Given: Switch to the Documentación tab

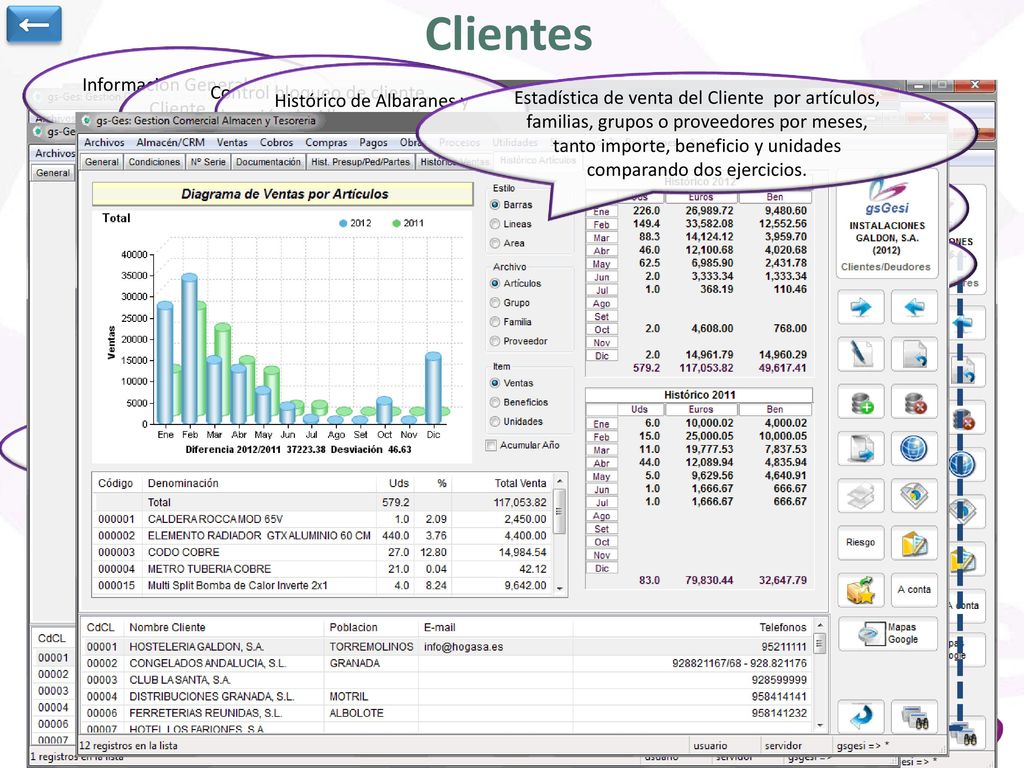Looking at the screenshot, I should click(268, 162).
